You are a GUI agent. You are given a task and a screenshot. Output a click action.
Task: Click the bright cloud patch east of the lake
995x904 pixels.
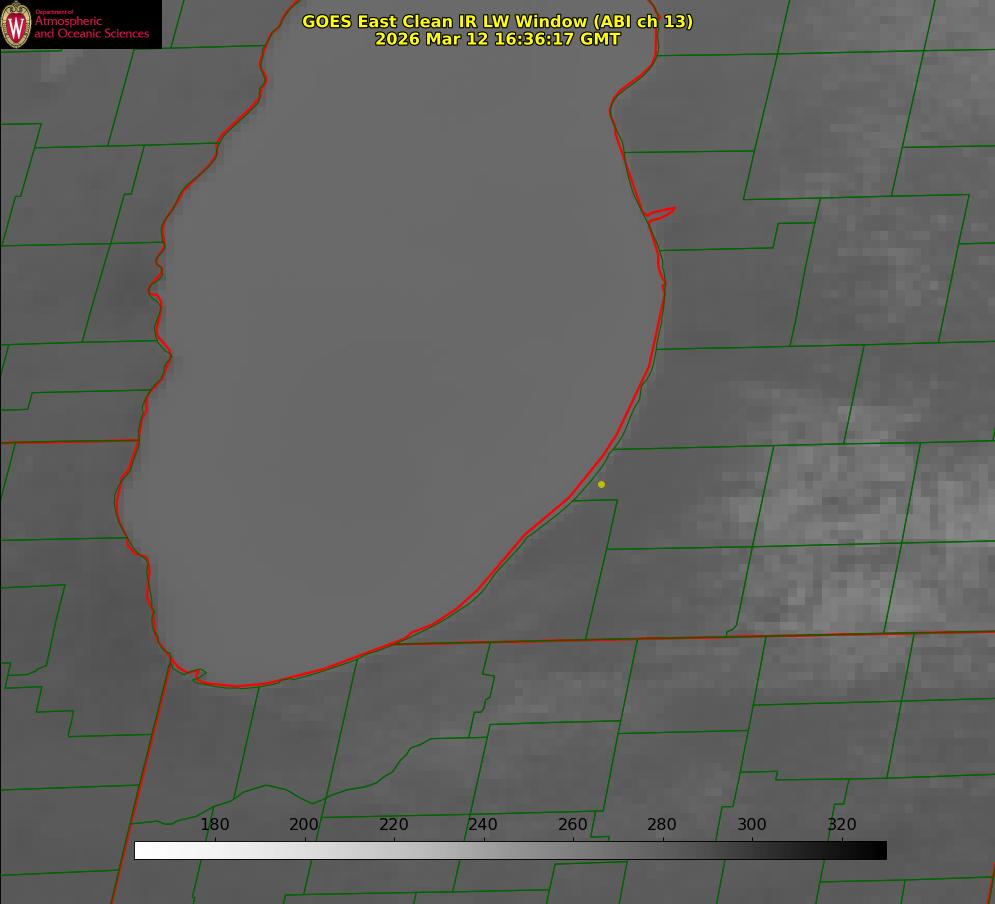pos(830,500)
